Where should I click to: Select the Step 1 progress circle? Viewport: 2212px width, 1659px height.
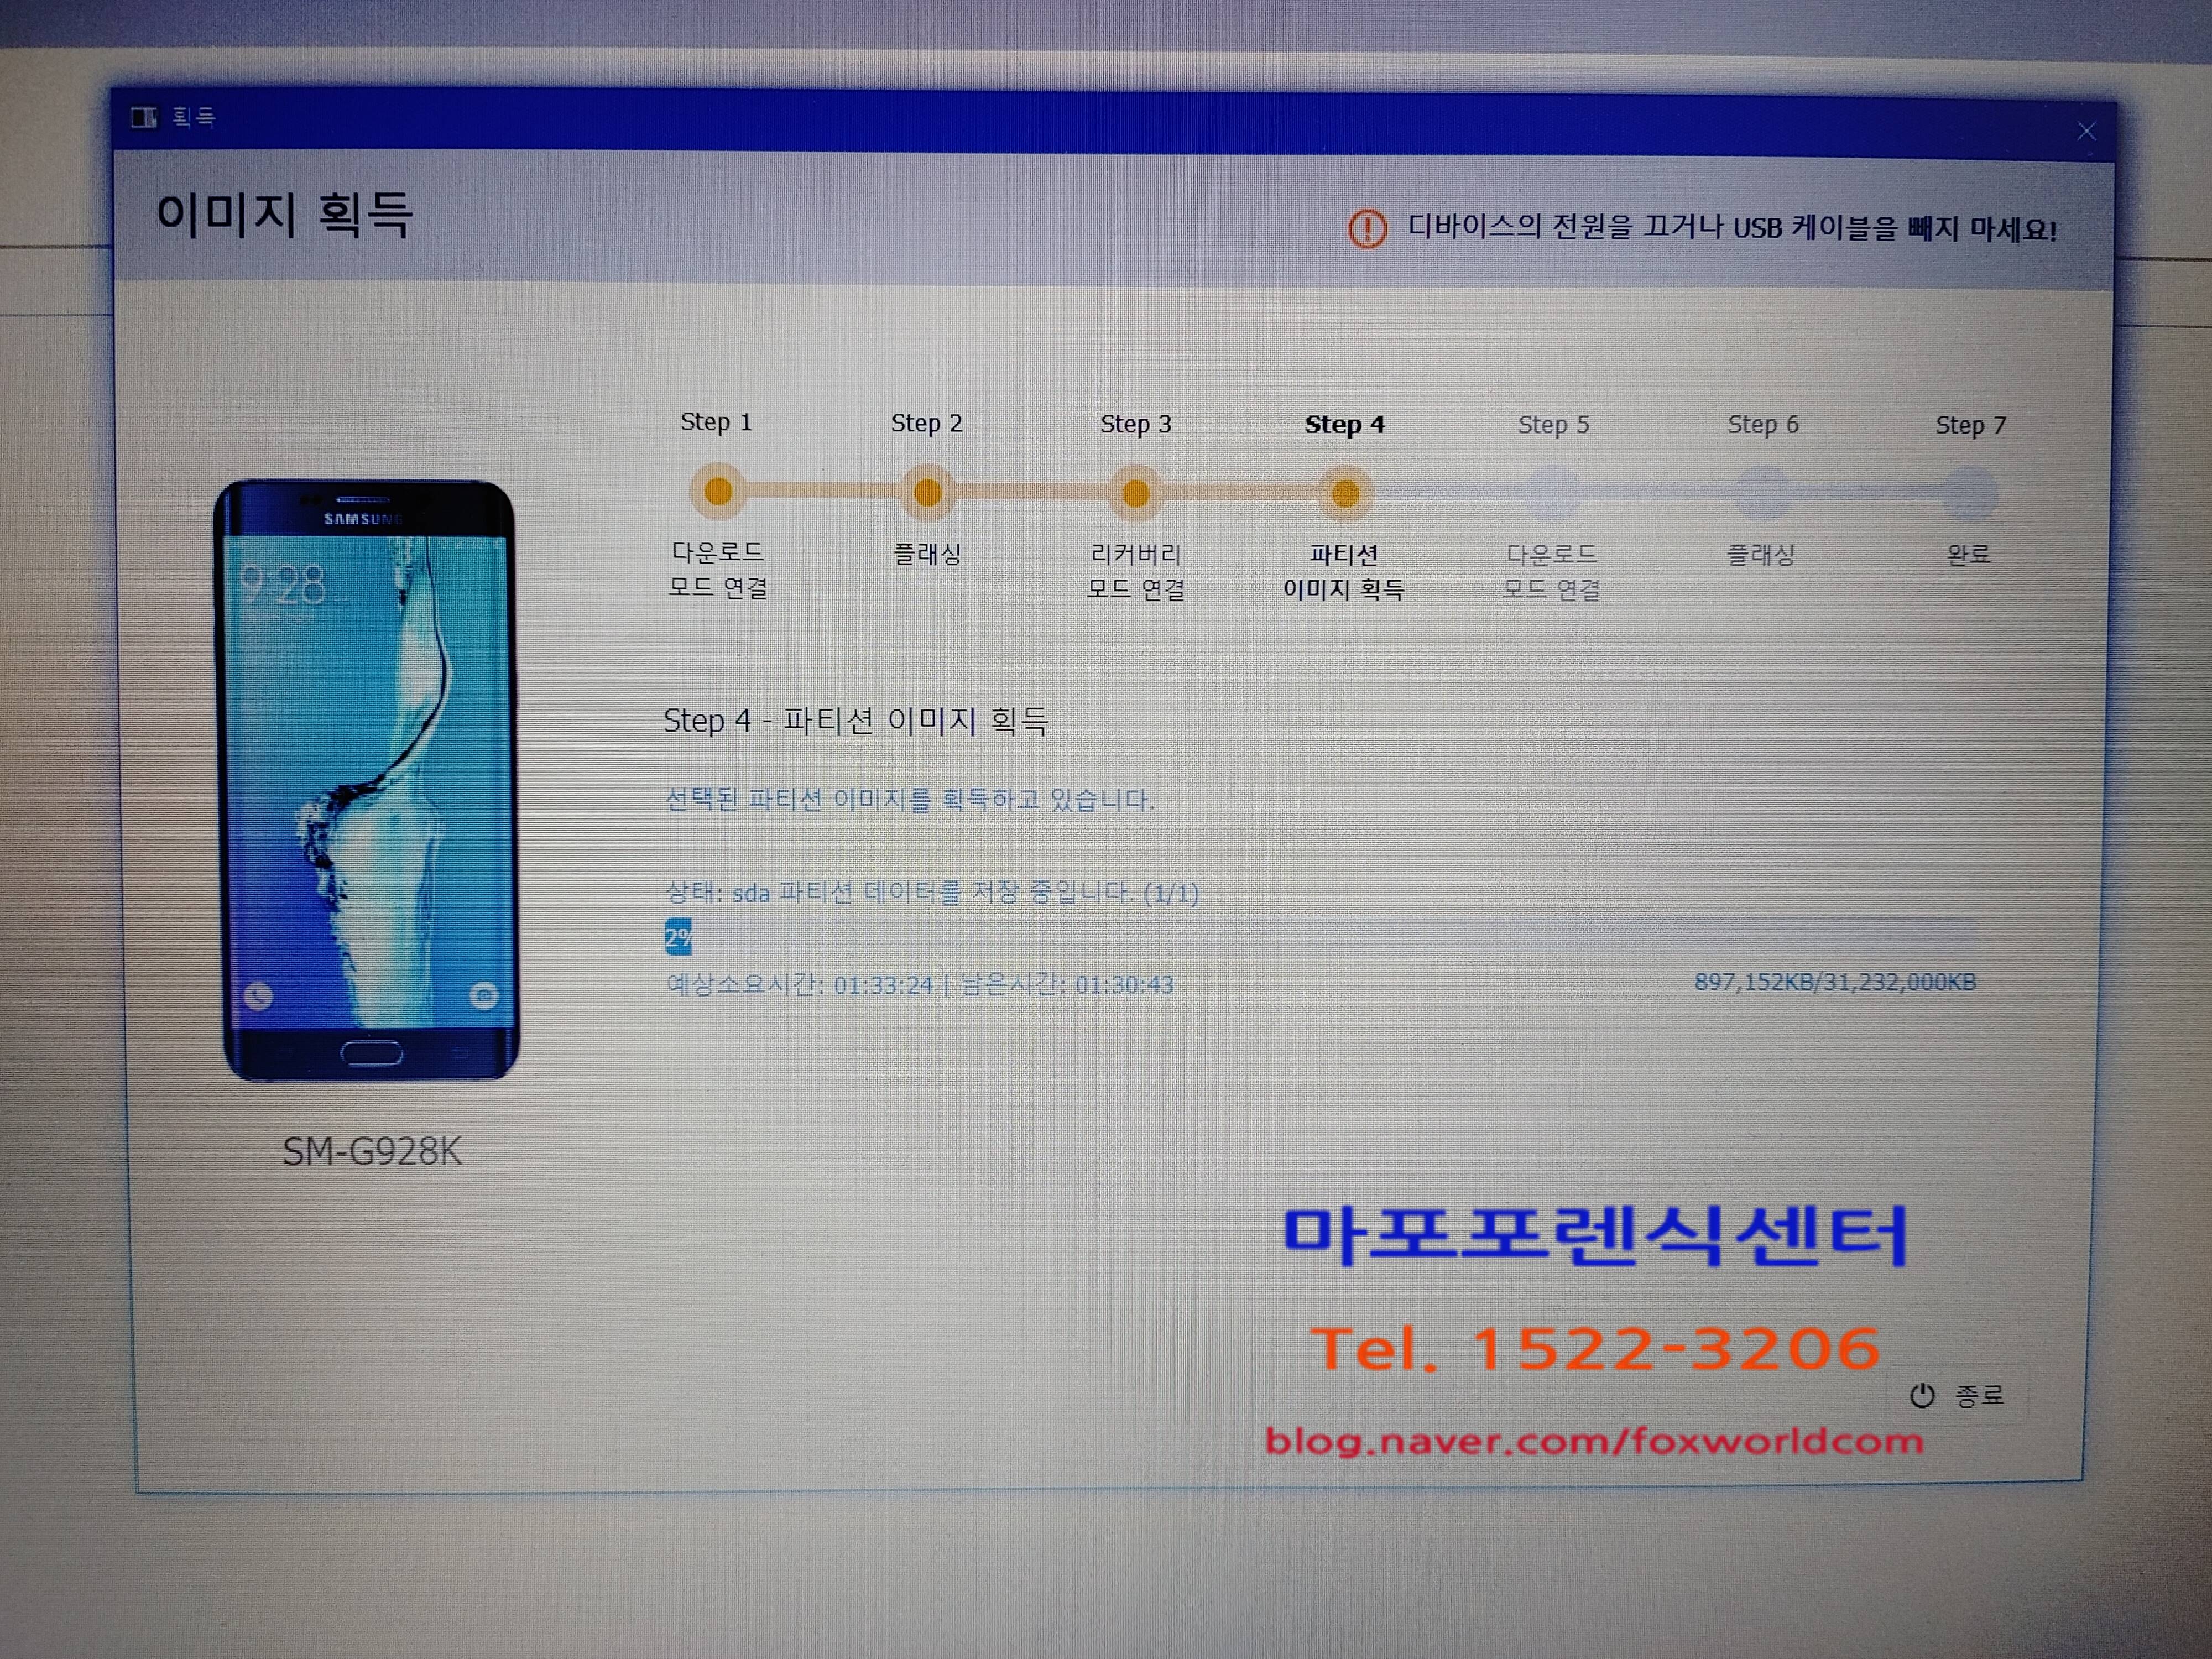click(718, 491)
